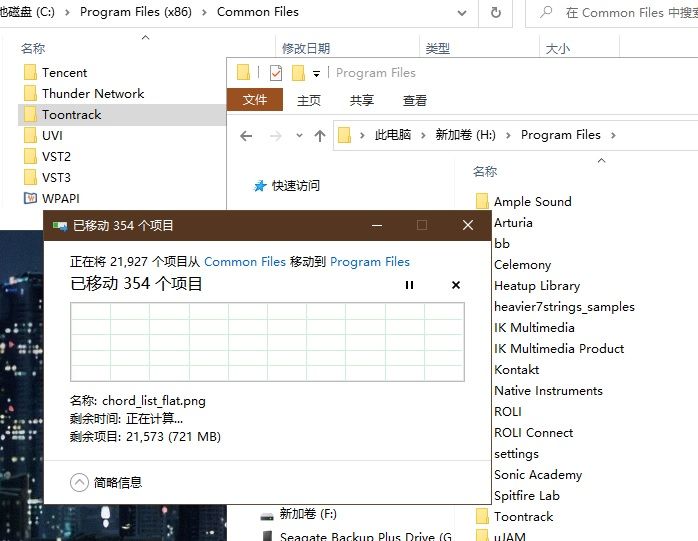Go back in Program Files window
This screenshot has width=698, height=541.
click(x=246, y=136)
